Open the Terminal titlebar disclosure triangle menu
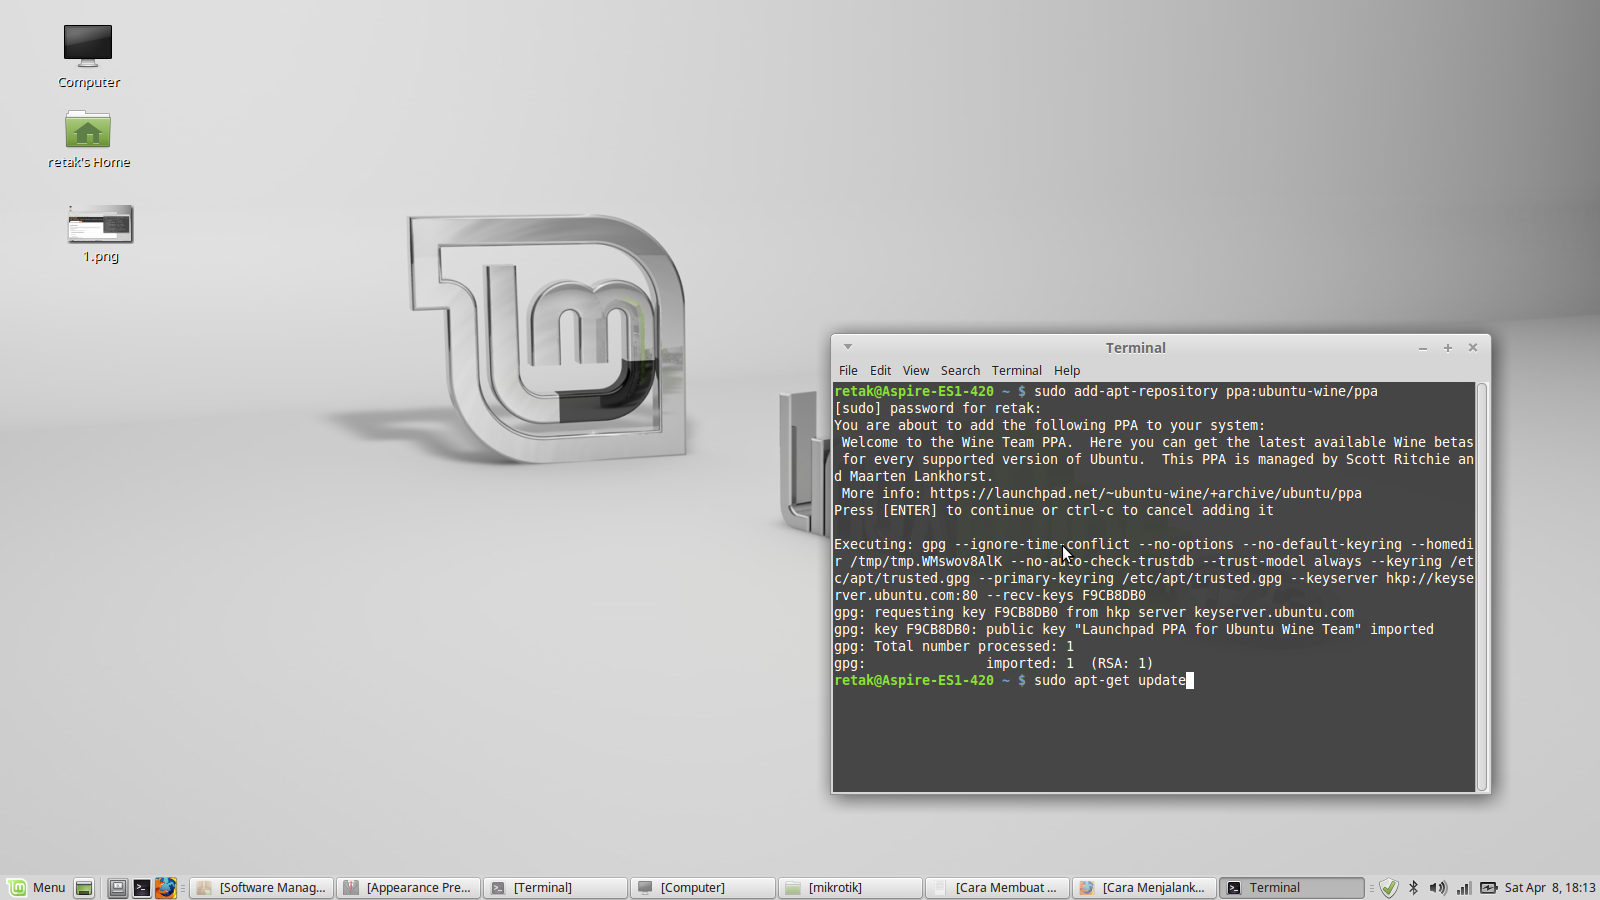 coord(847,346)
